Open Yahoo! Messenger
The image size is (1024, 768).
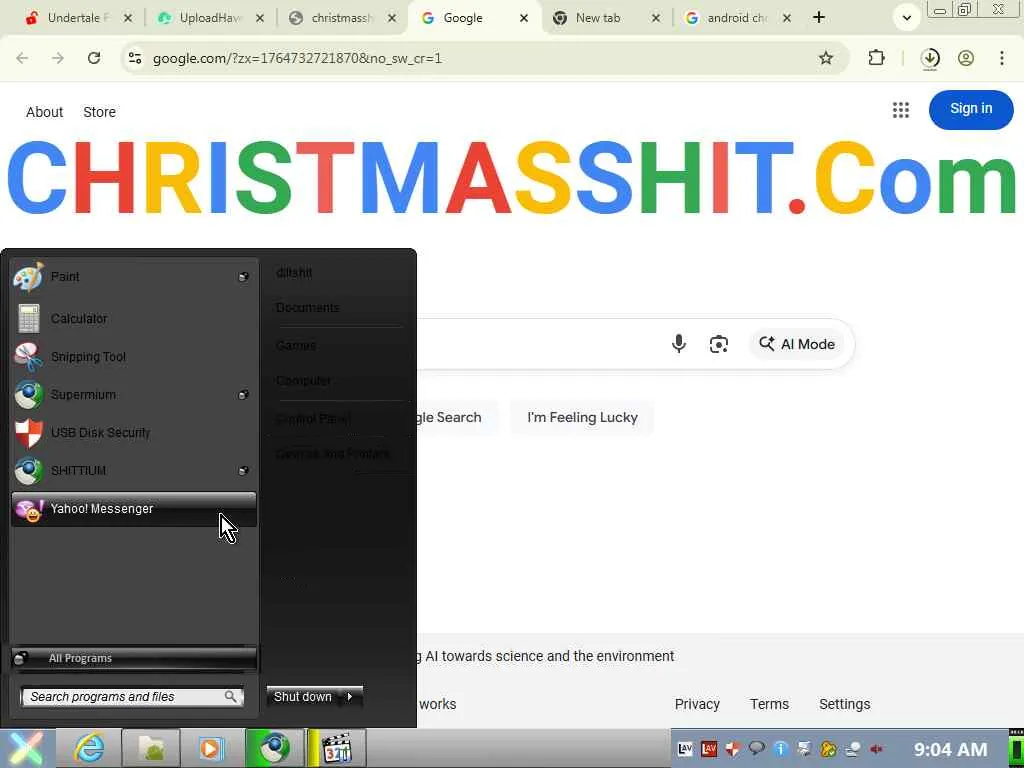pos(133,509)
